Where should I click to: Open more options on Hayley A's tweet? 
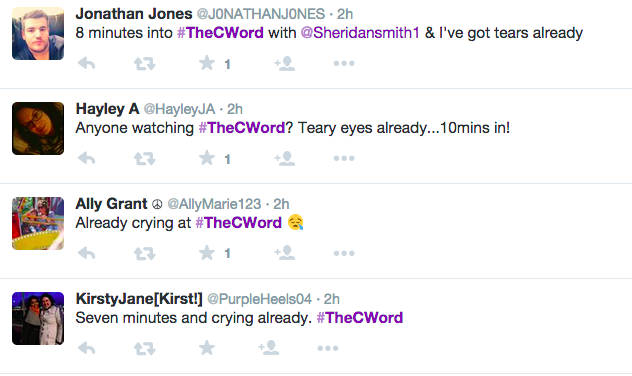(x=344, y=158)
